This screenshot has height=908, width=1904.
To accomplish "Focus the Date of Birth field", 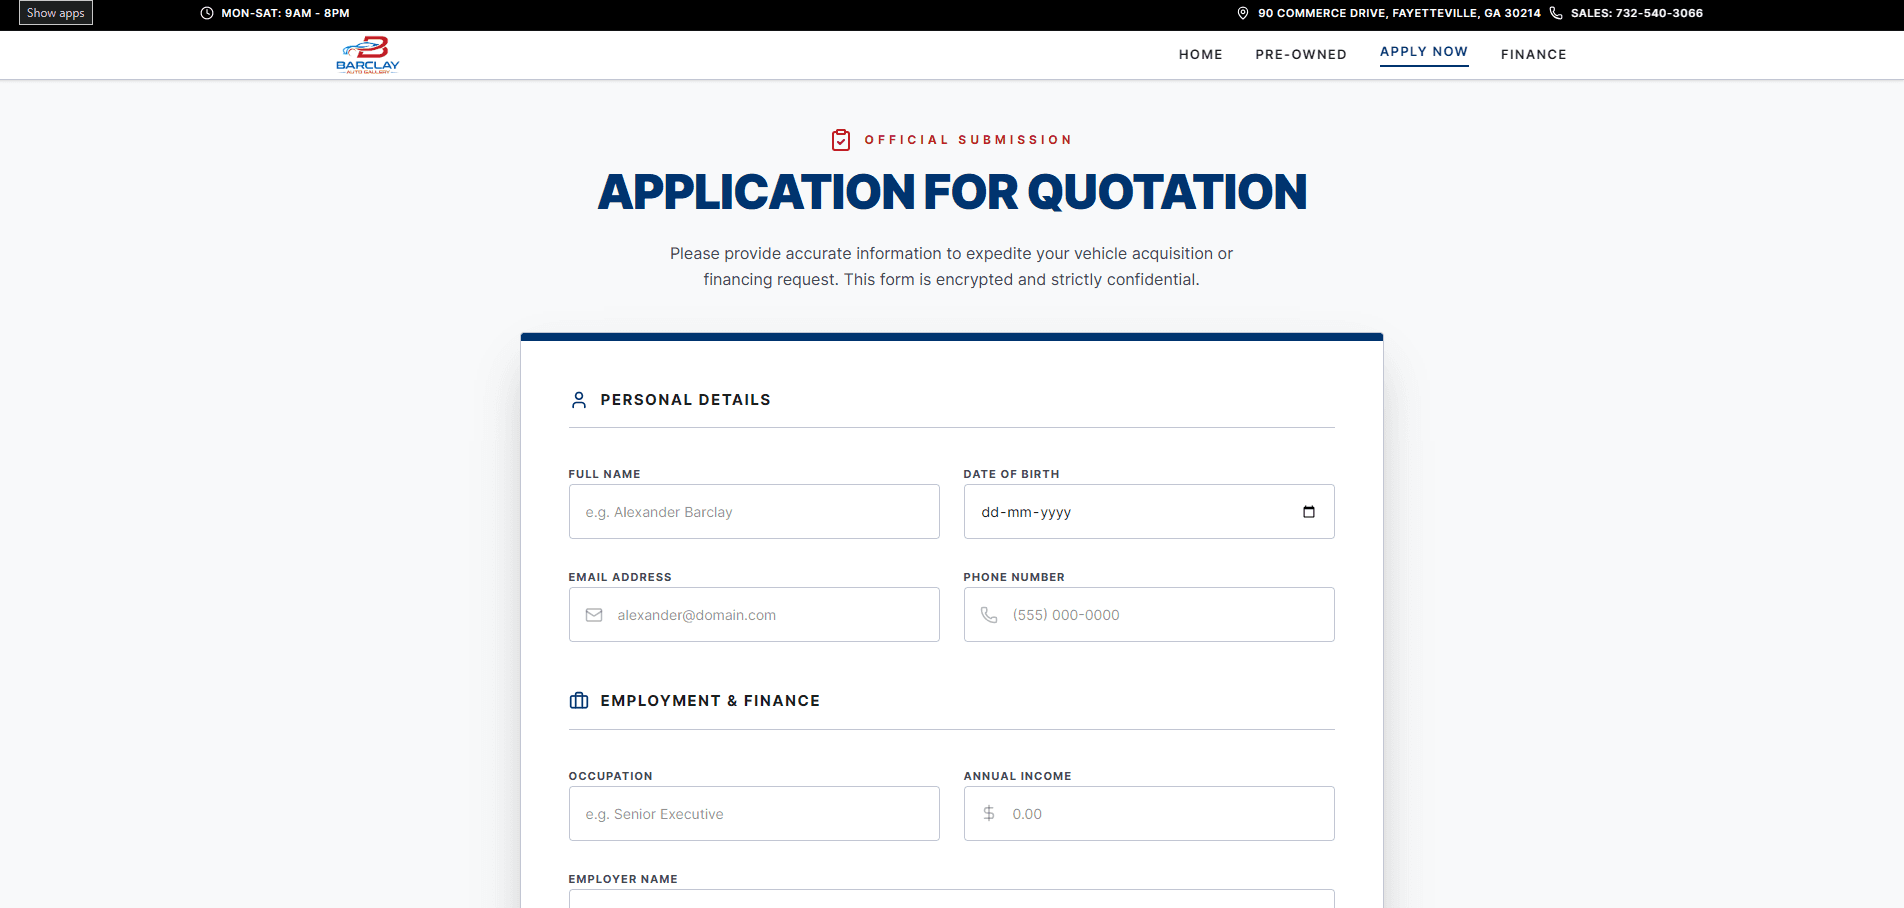I will (x=1149, y=512).
